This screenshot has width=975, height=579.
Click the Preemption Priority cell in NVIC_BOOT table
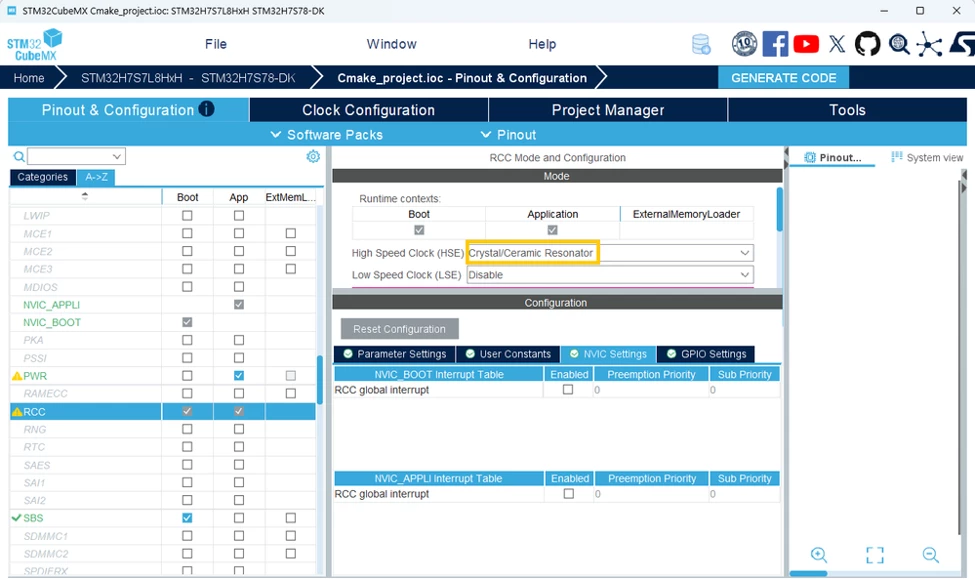(x=650, y=390)
